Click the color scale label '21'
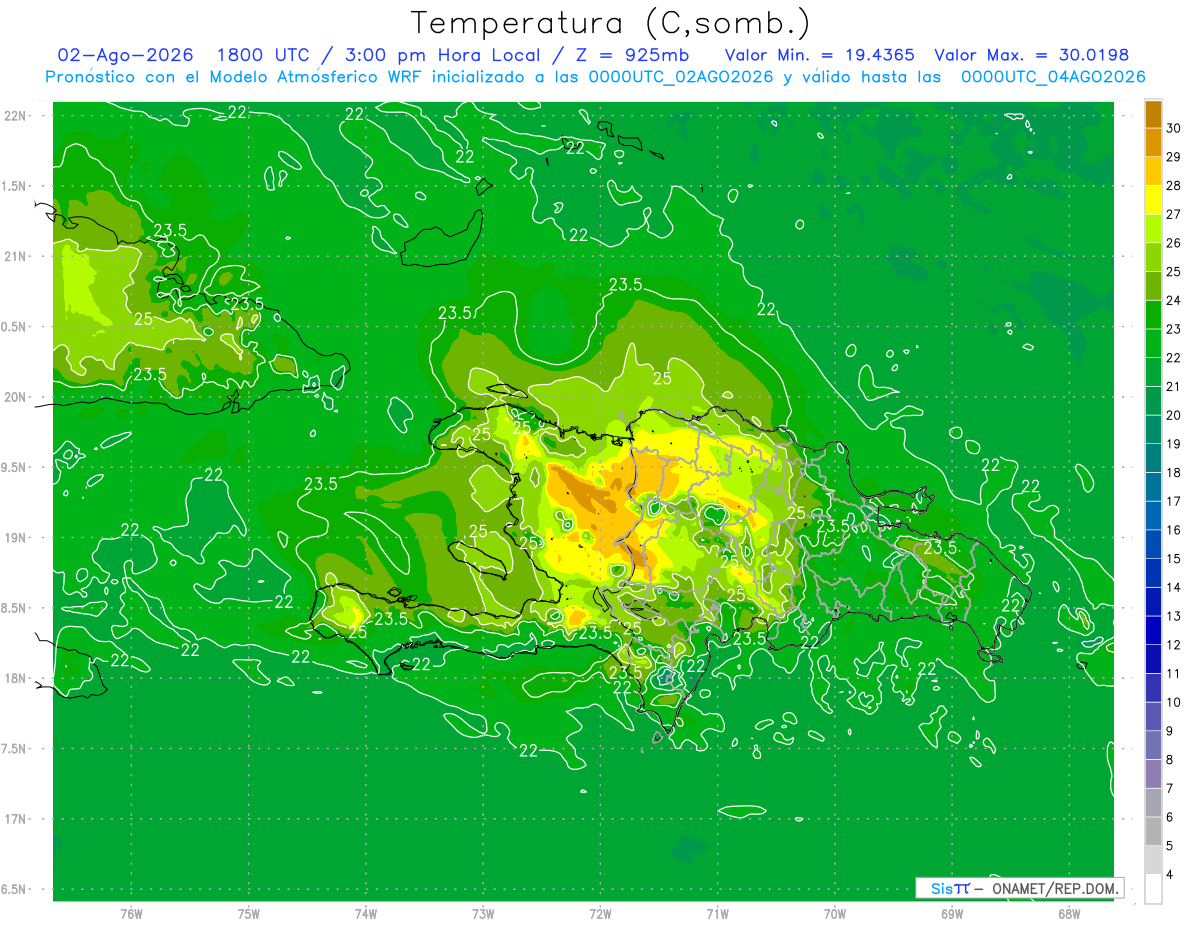 1174,386
